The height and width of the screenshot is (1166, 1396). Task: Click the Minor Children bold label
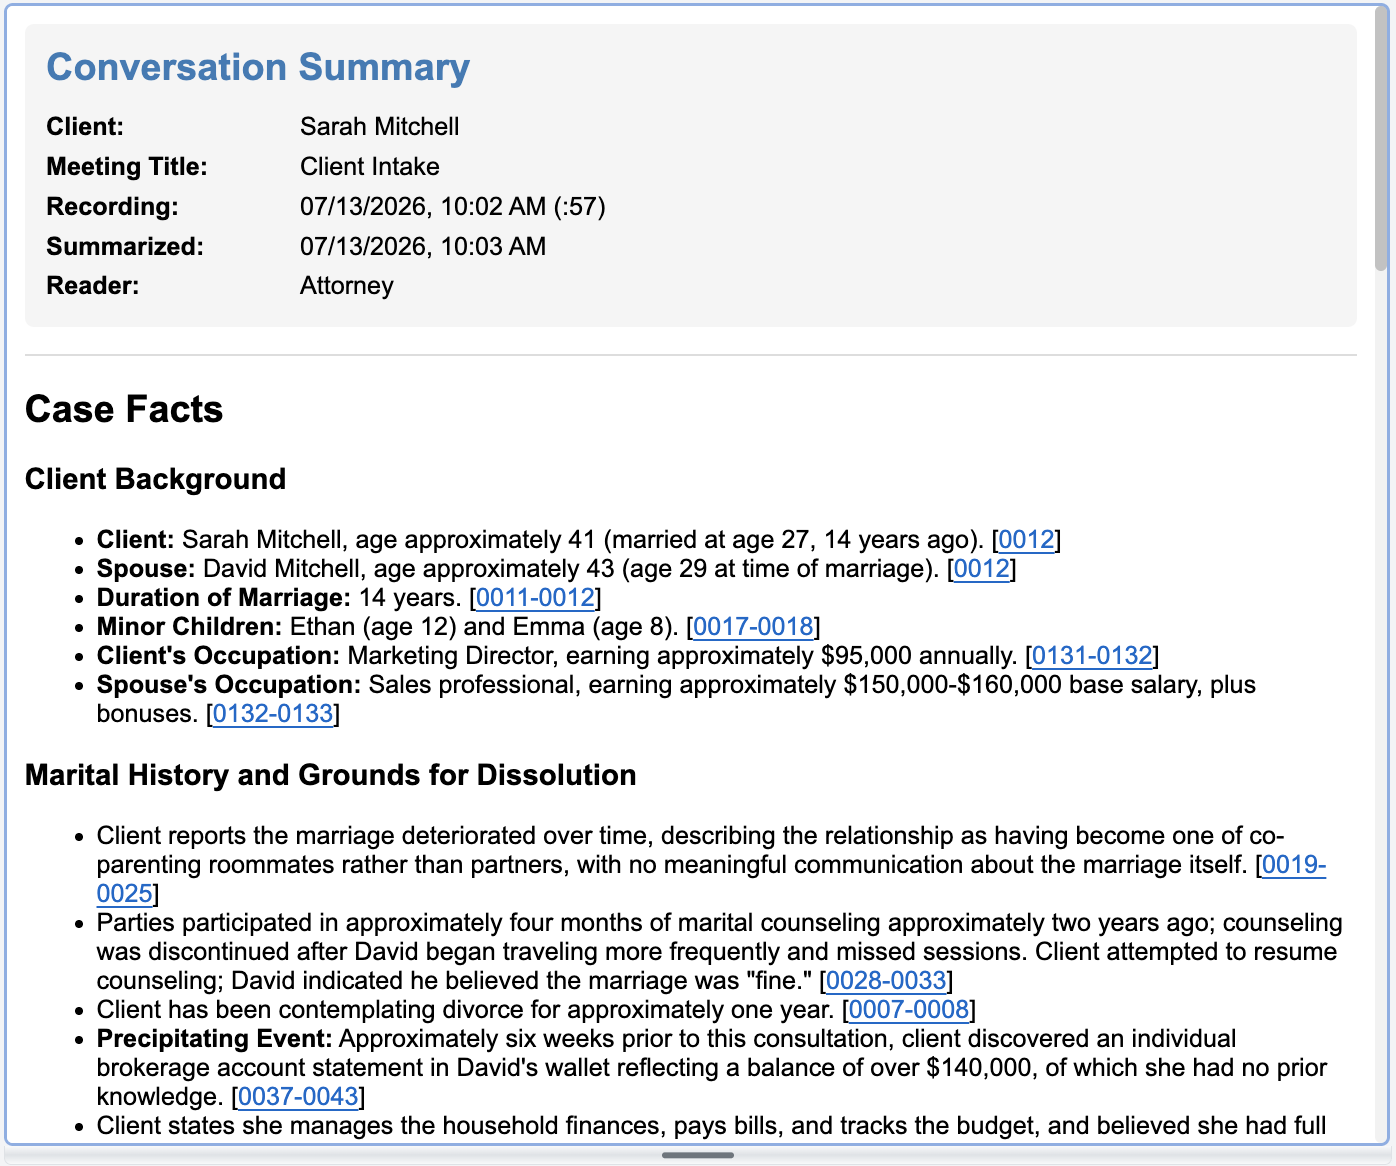(x=190, y=627)
